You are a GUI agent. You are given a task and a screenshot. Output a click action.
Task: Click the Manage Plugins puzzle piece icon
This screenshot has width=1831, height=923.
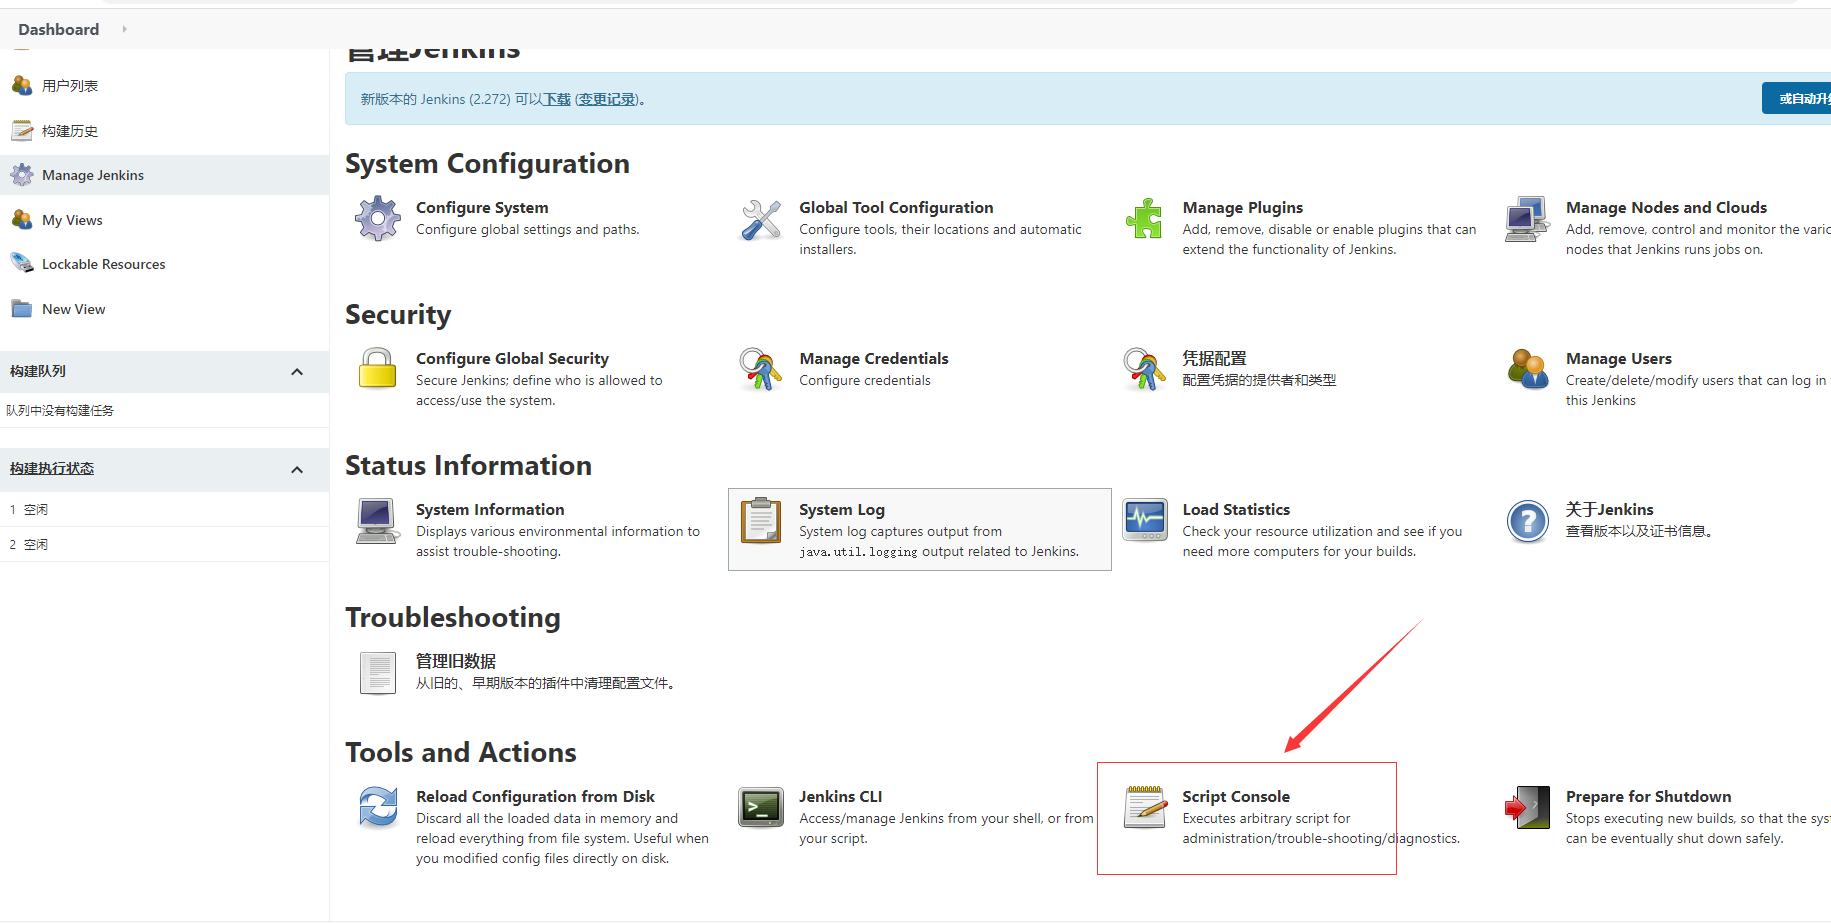pos(1144,218)
